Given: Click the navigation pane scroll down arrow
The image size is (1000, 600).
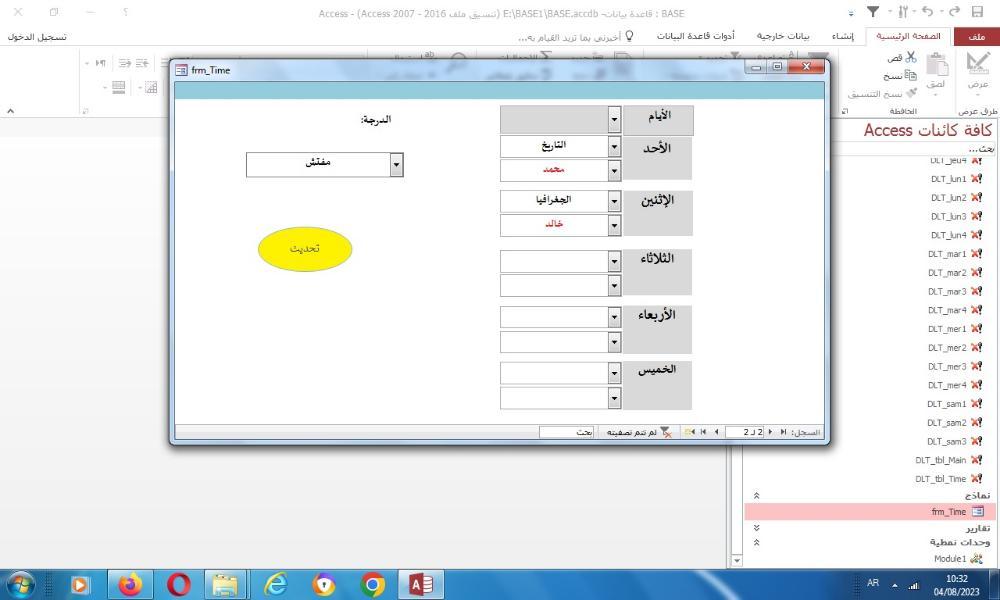Looking at the screenshot, I should (x=737, y=560).
